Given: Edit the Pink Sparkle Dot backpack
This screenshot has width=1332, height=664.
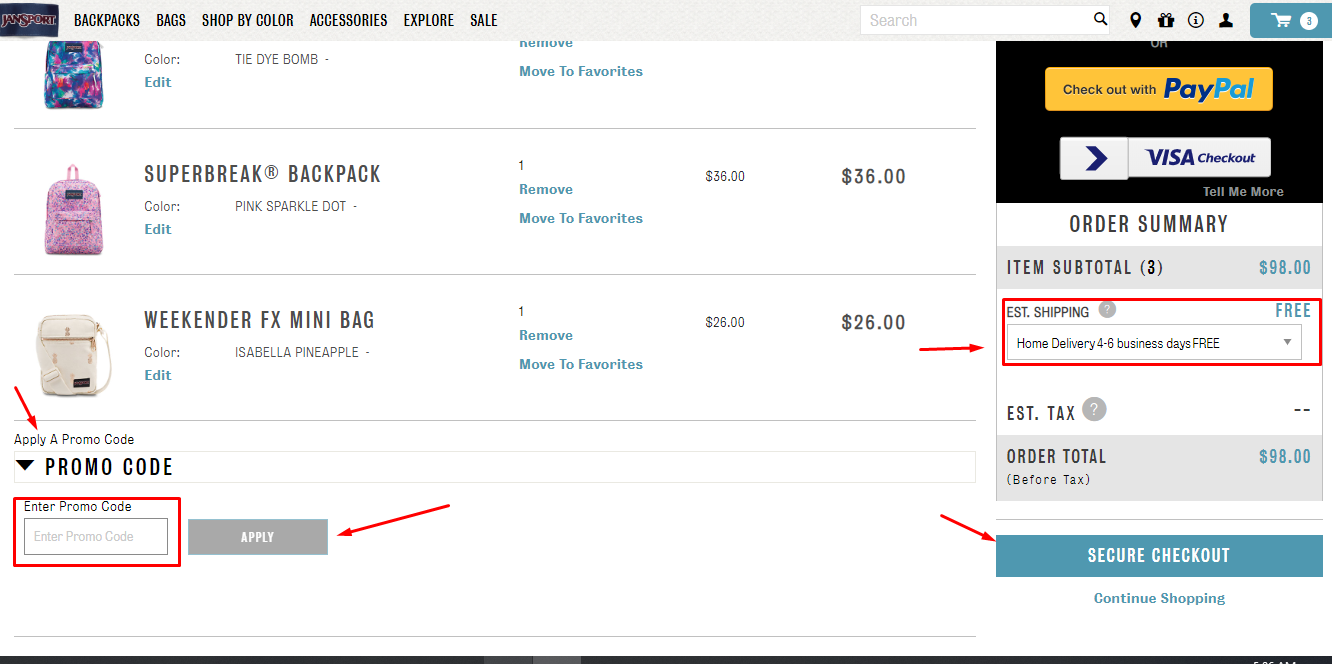Looking at the screenshot, I should coord(158,229).
